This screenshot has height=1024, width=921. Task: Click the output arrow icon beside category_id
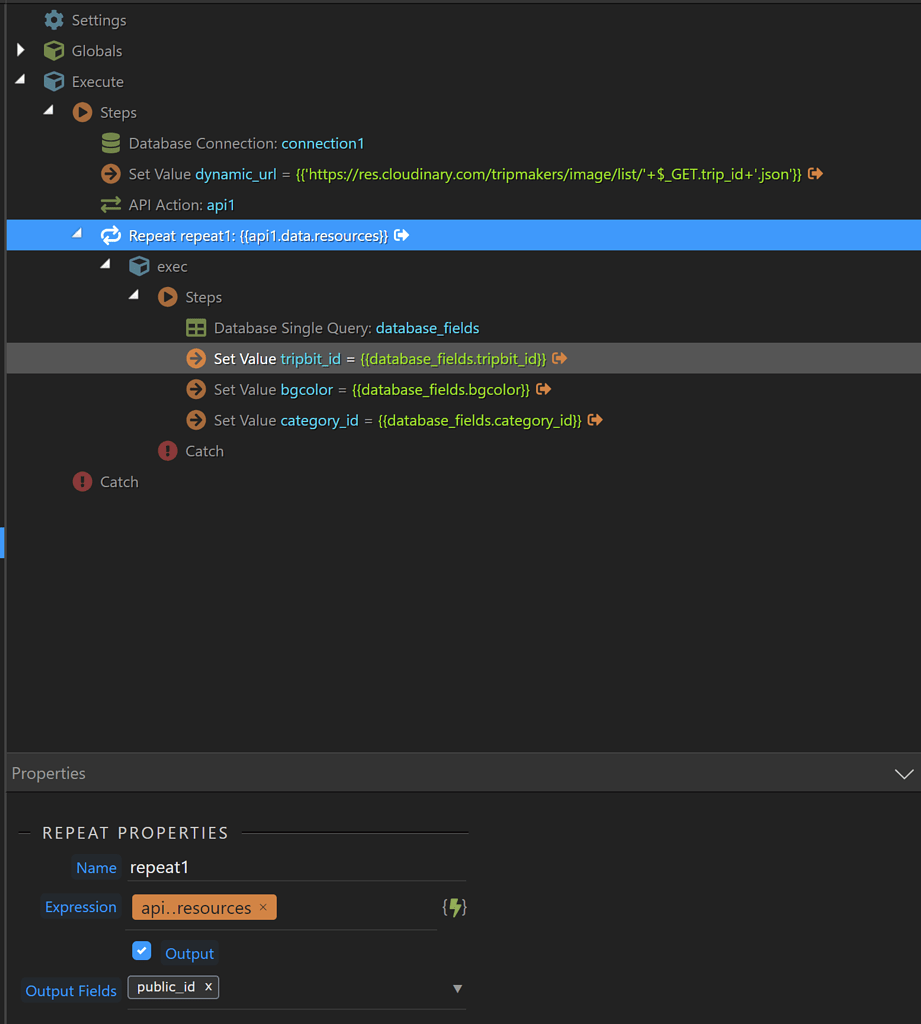pyautogui.click(x=595, y=420)
